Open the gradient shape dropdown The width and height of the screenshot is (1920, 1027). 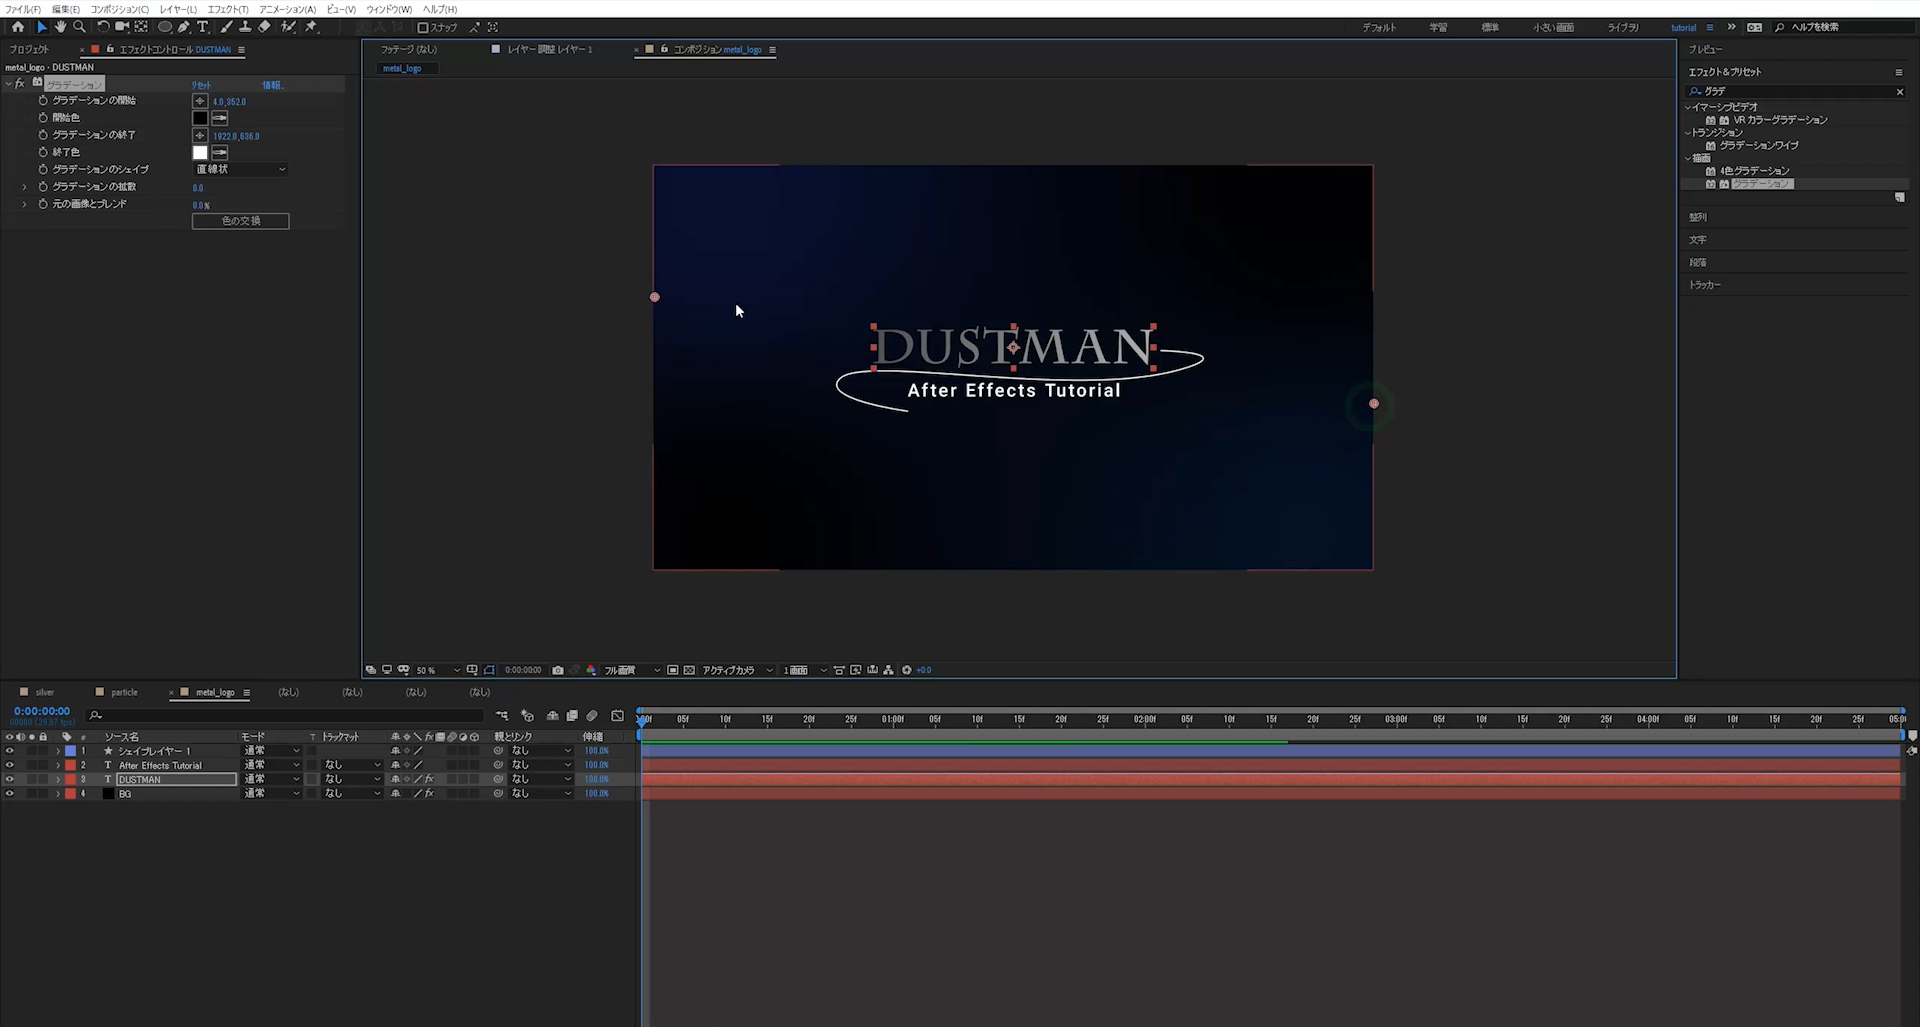click(x=241, y=169)
